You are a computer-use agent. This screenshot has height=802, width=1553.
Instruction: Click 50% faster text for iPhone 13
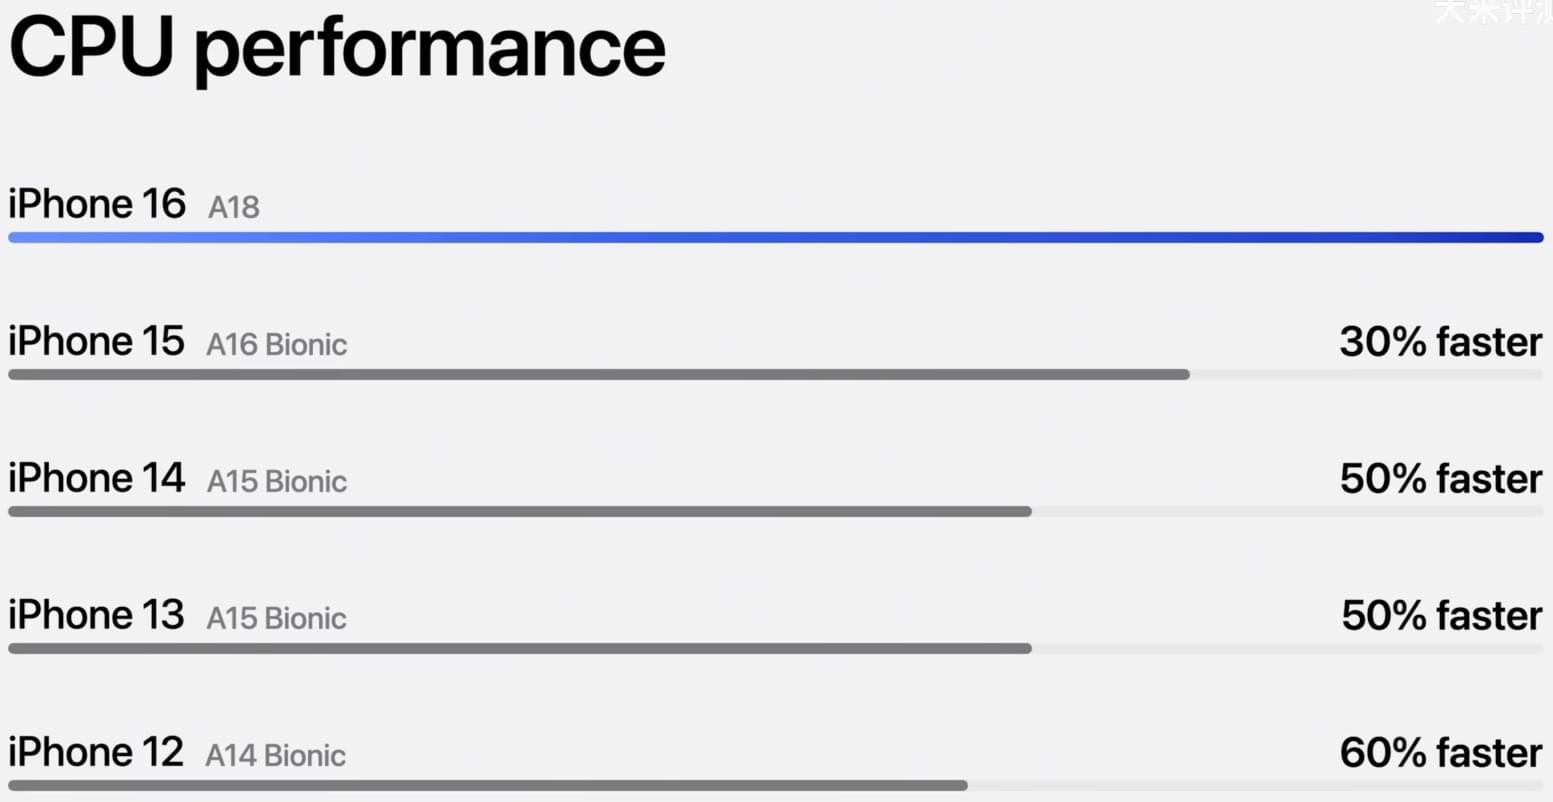(1442, 616)
